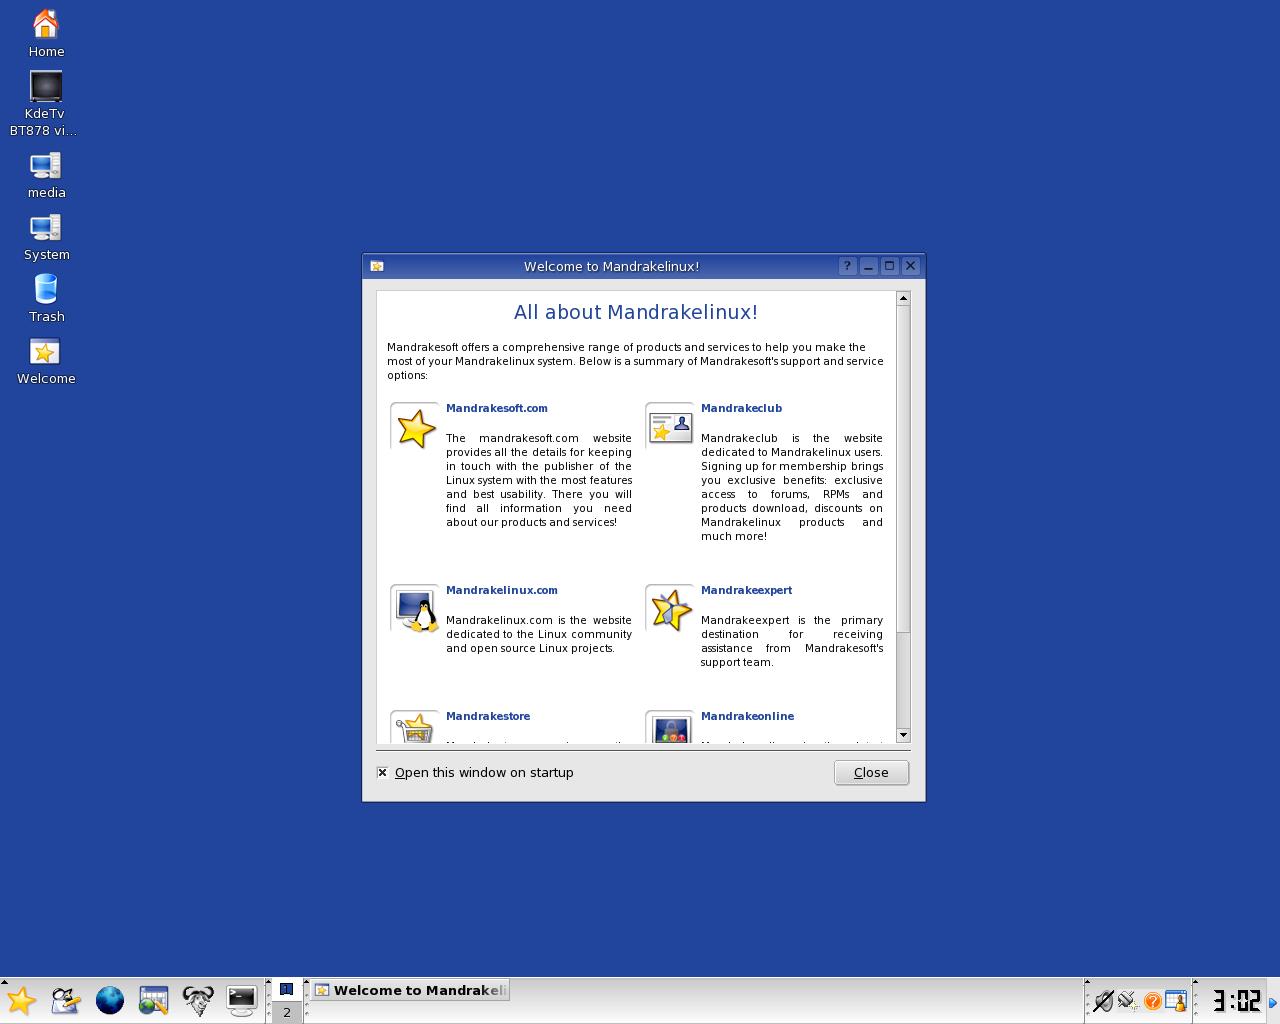Image resolution: width=1280 pixels, height=1024 pixels.
Task: Click the orange question mark tray icon
Action: pos(1152,1001)
